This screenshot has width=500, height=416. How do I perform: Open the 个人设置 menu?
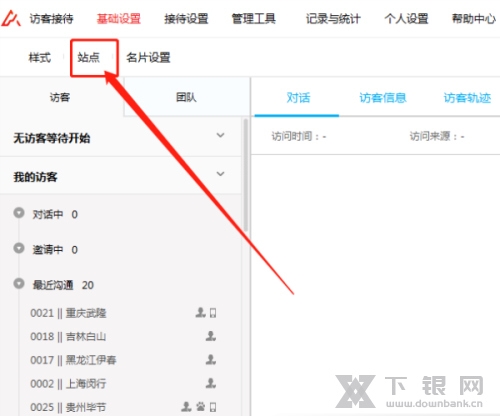click(x=406, y=19)
